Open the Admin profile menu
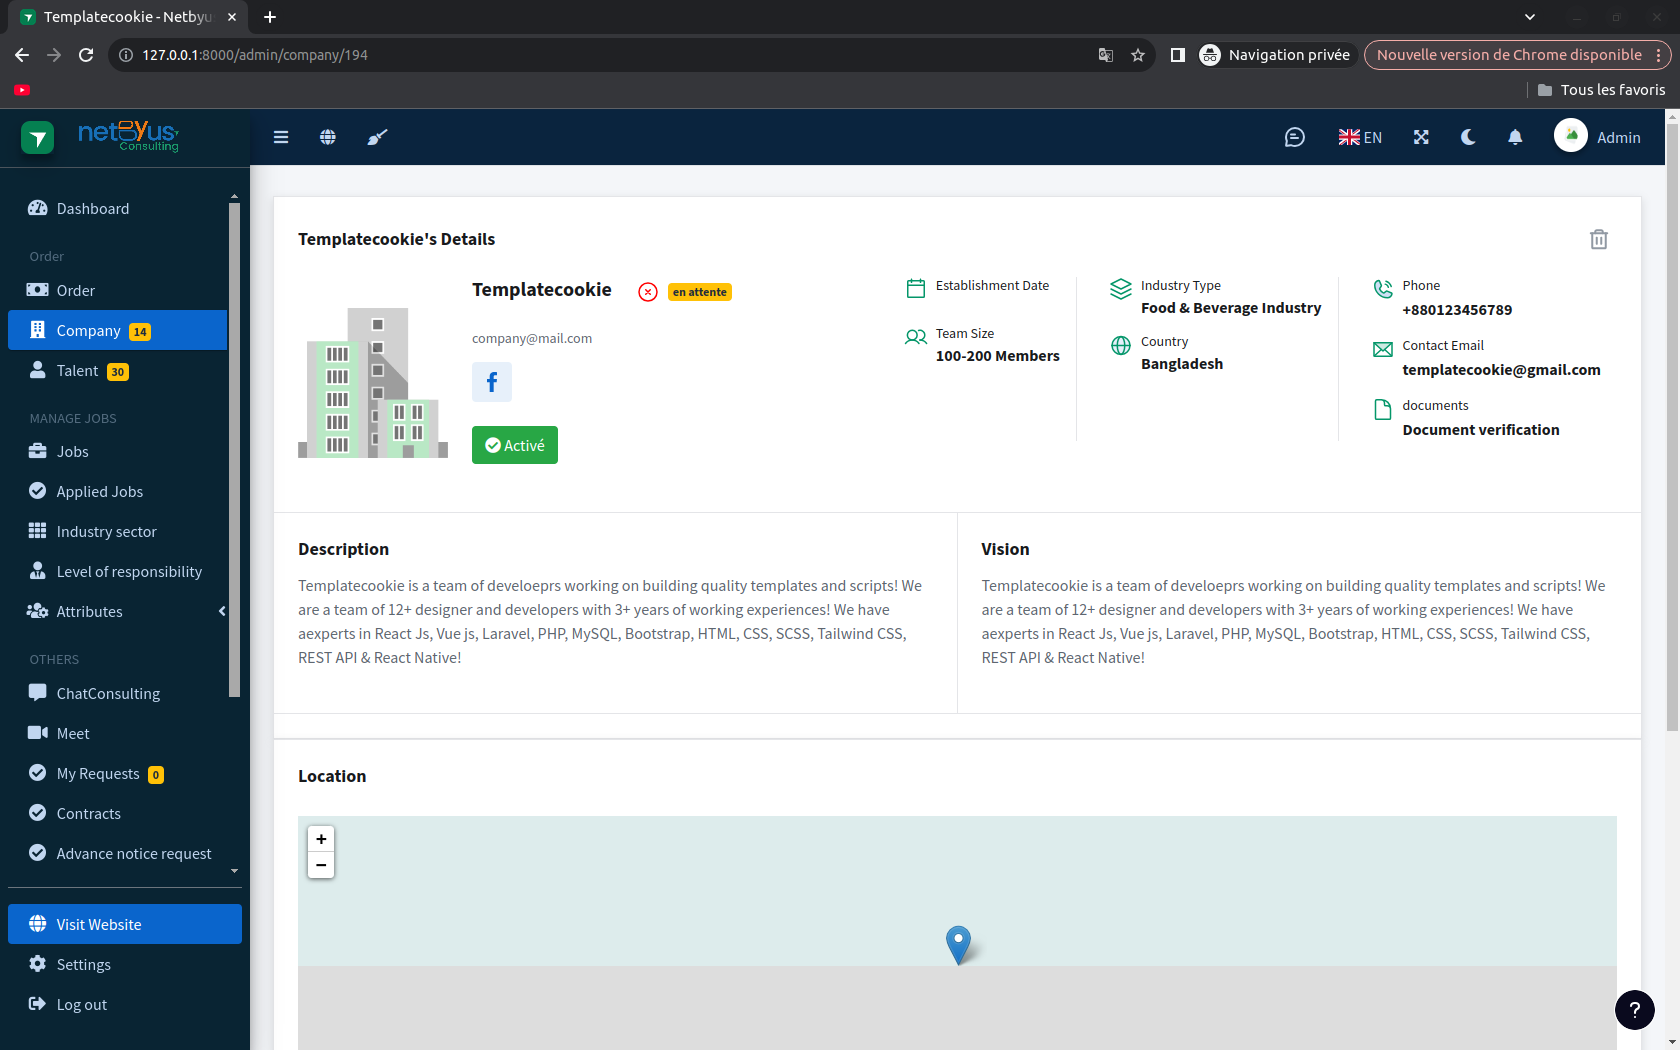This screenshot has width=1680, height=1050. 1598,137
